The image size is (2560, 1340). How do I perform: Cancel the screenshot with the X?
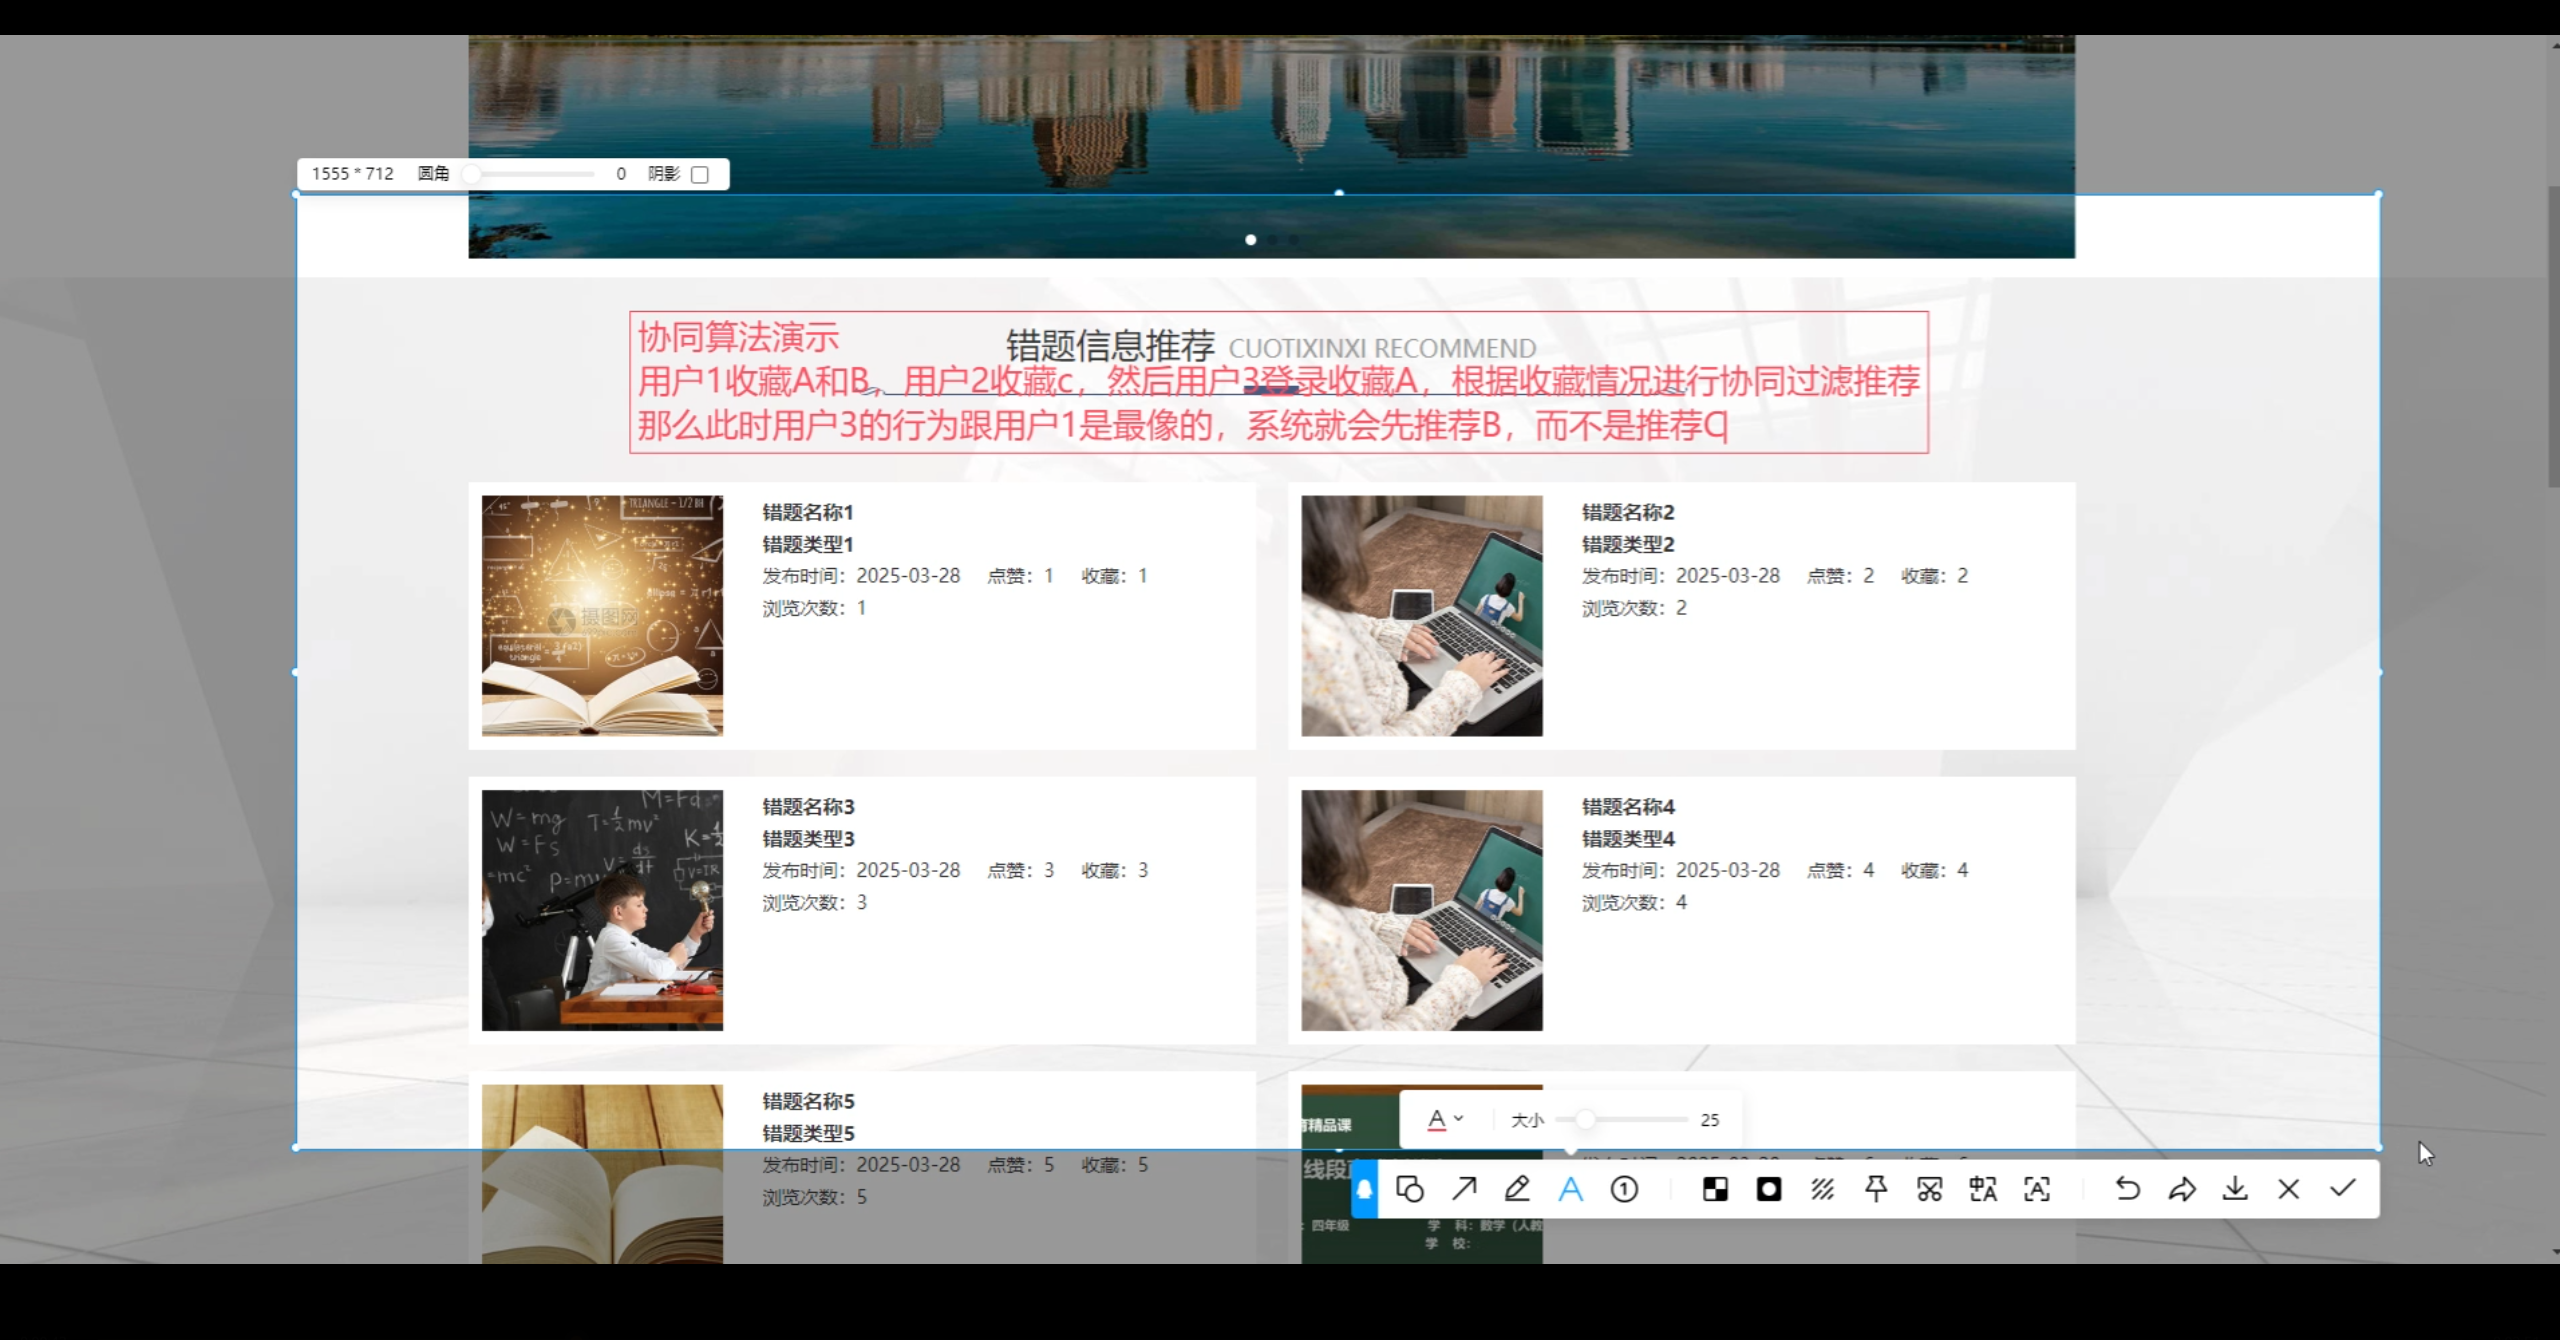pyautogui.click(x=2288, y=1189)
